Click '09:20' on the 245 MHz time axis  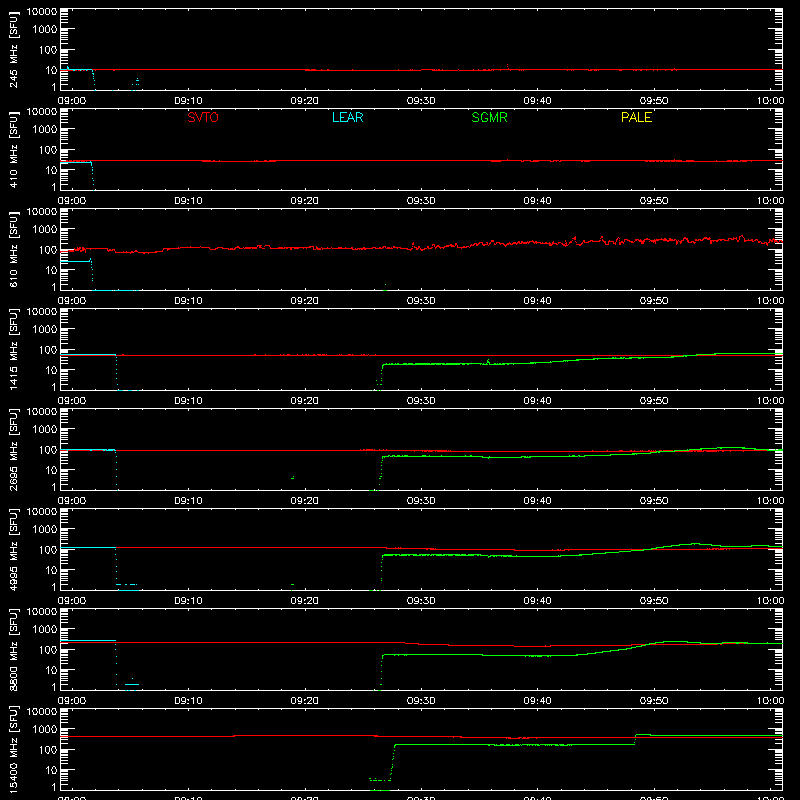305,101
